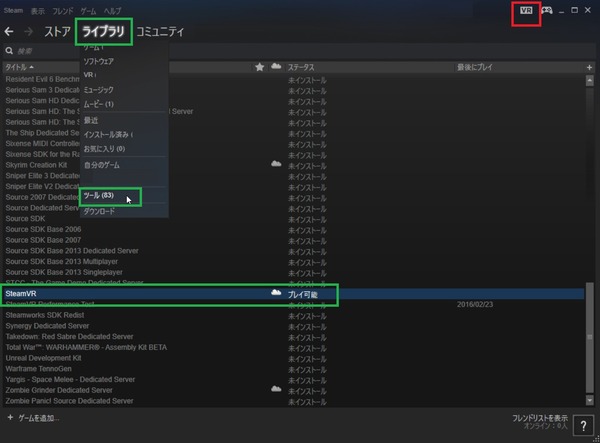Screen dimensions: 600x443
Task: Click the vertical scrollbar thumb
Action: (x=590, y=338)
